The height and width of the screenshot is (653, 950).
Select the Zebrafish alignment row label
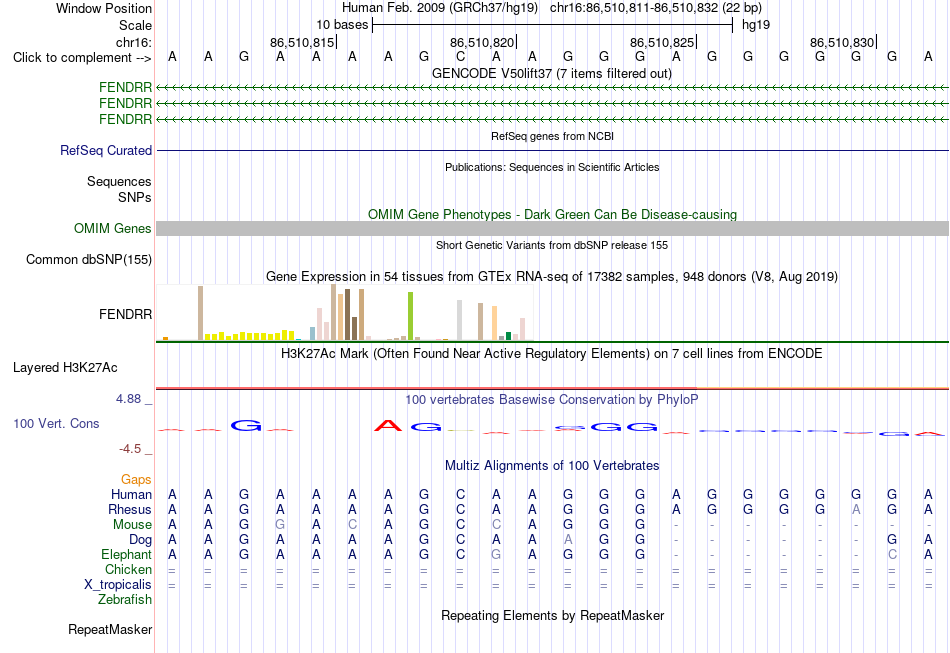[x=125, y=599]
